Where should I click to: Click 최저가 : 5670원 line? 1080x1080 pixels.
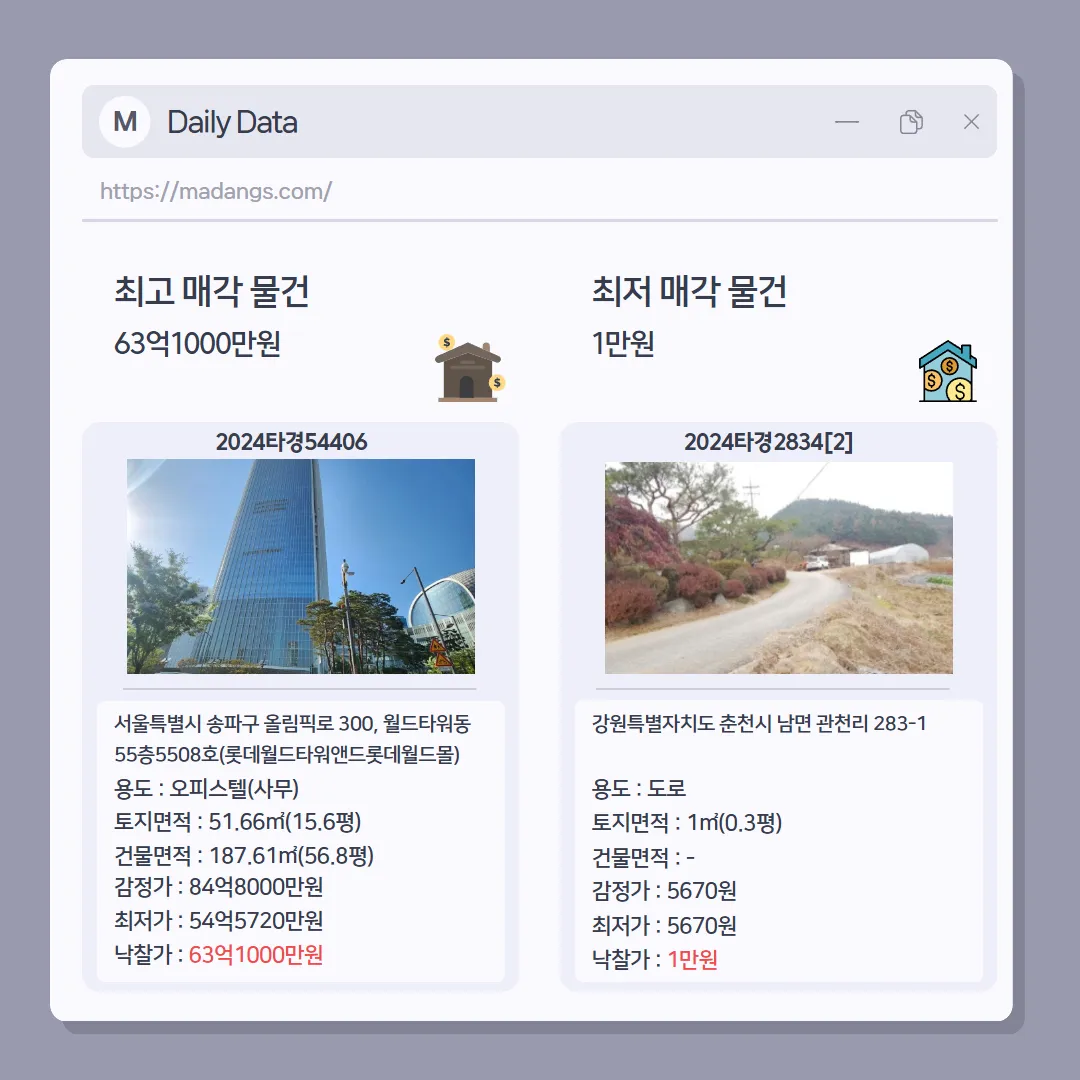664,925
